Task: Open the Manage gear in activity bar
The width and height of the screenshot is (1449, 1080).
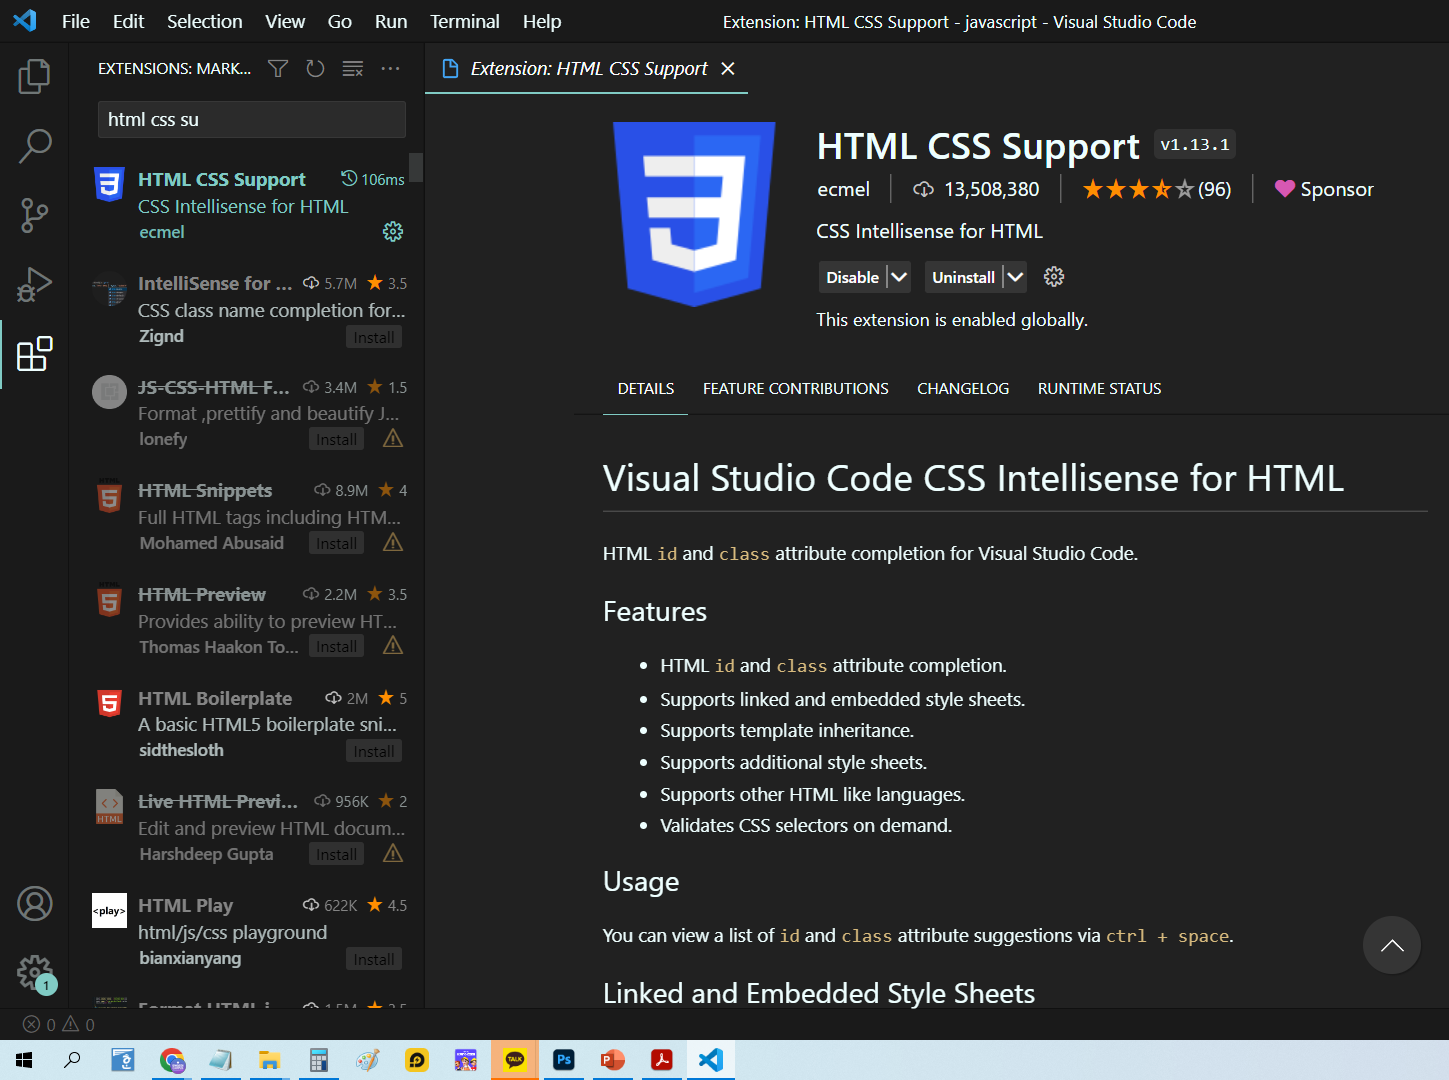Action: (x=34, y=972)
